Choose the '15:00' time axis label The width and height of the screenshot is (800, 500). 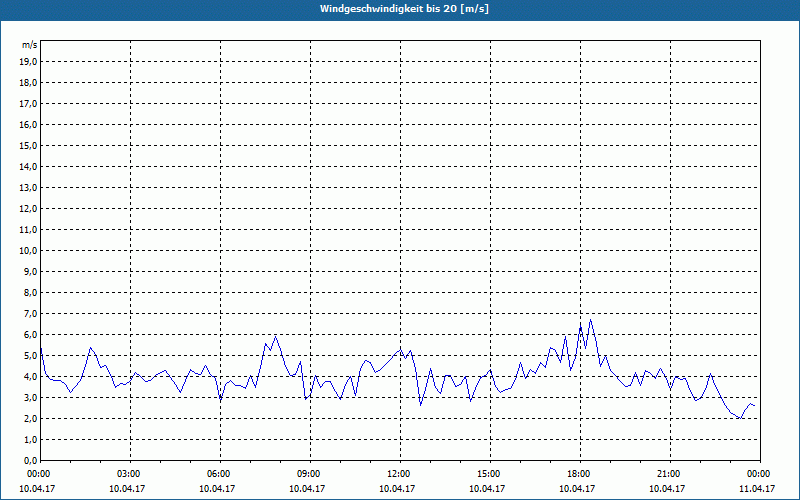[490, 474]
